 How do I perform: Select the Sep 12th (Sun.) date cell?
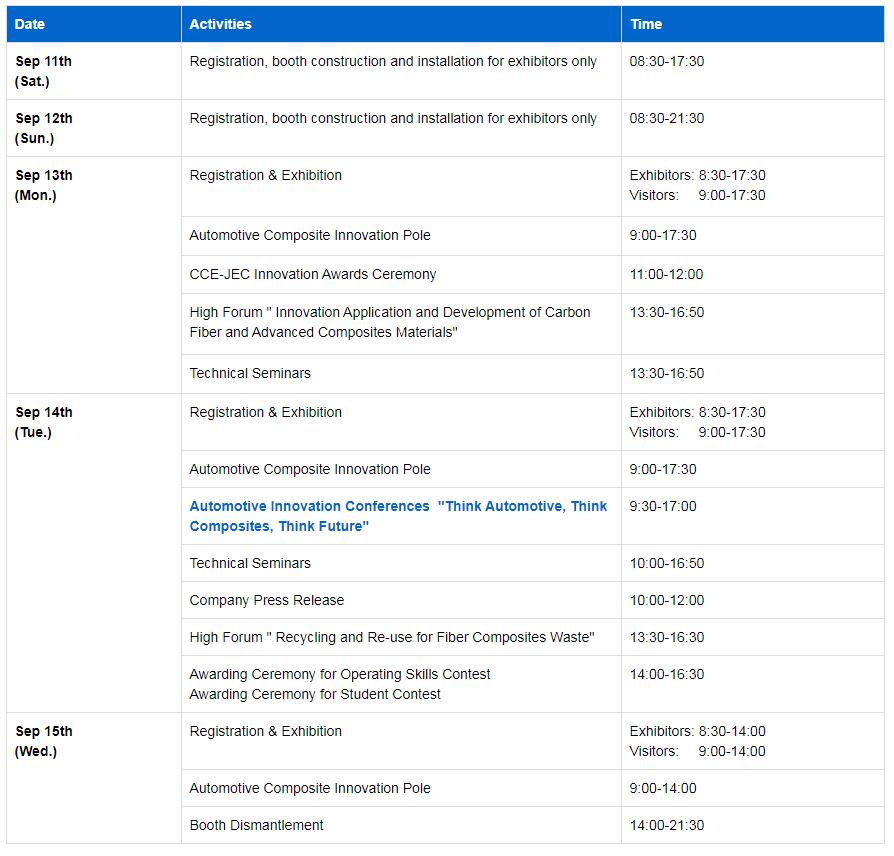tap(44, 128)
